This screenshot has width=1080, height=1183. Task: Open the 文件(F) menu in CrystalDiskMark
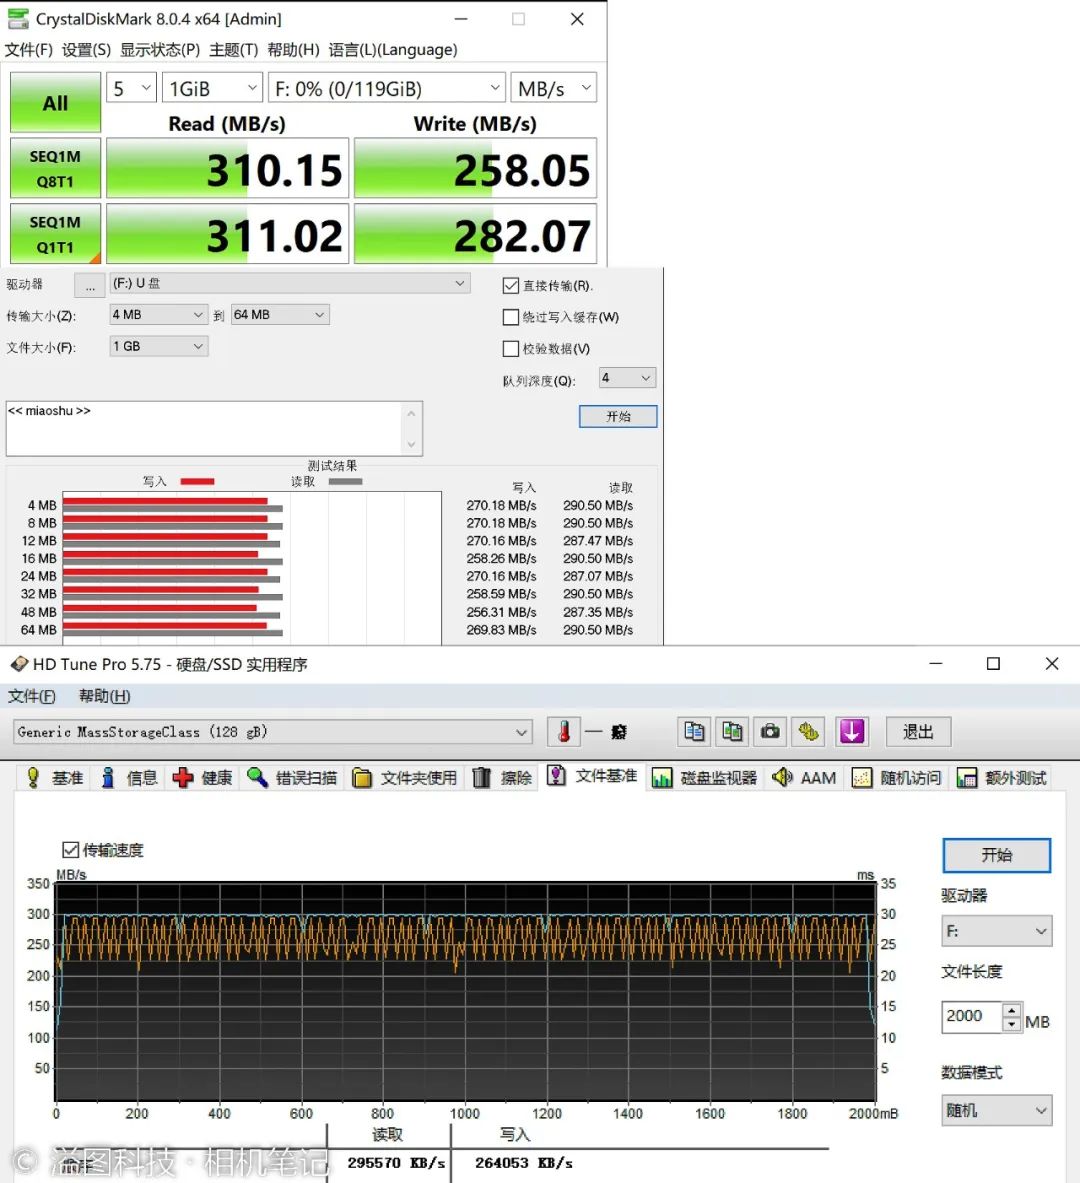[x=29, y=50]
